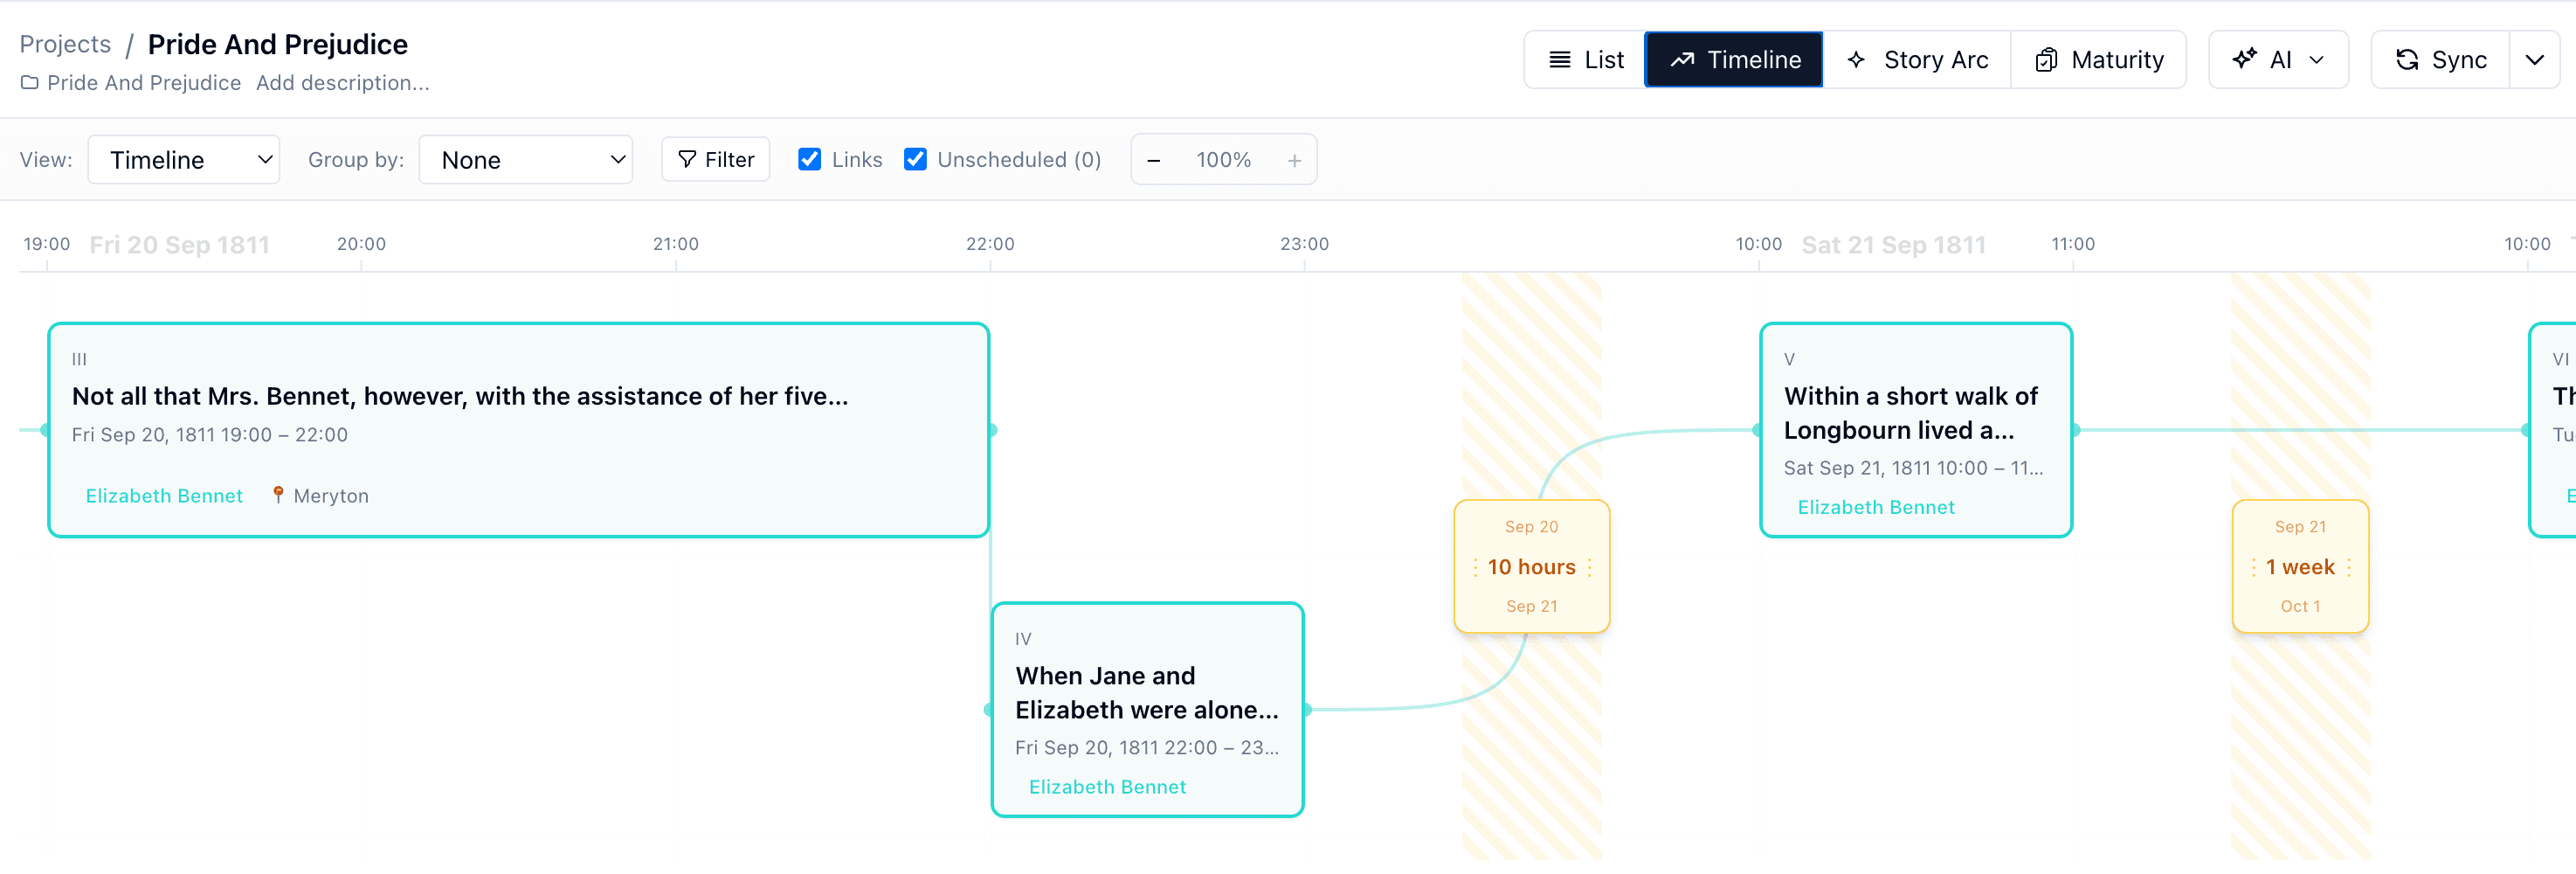Screen dimensions: 2576x874
Task: Click the Filter funnel icon
Action: [x=687, y=160]
